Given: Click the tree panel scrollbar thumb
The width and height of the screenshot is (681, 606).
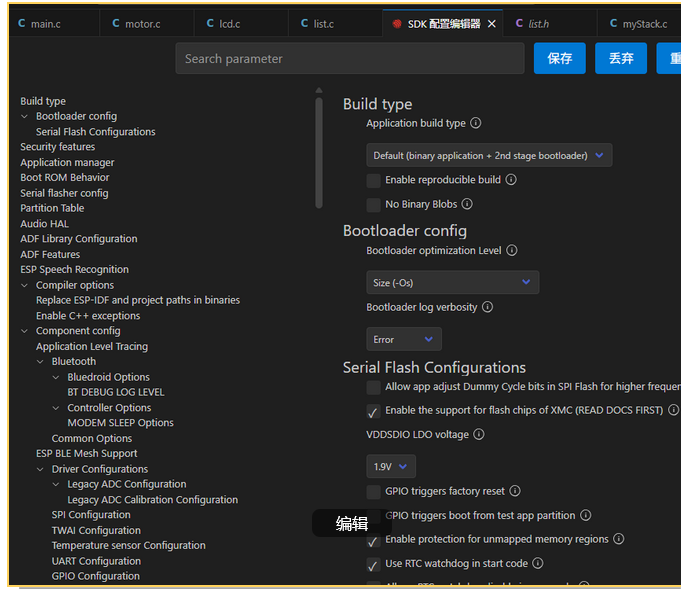Looking at the screenshot, I should 319,153.
